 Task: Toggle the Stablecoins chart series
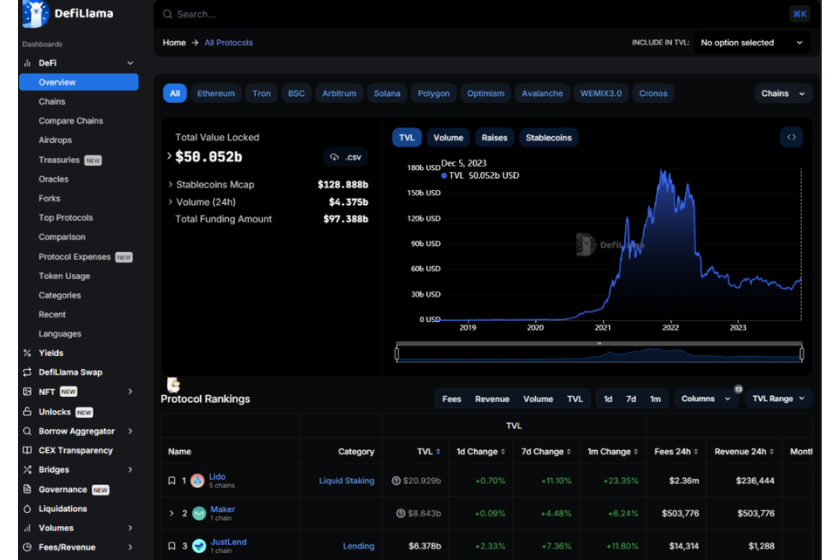tap(549, 138)
